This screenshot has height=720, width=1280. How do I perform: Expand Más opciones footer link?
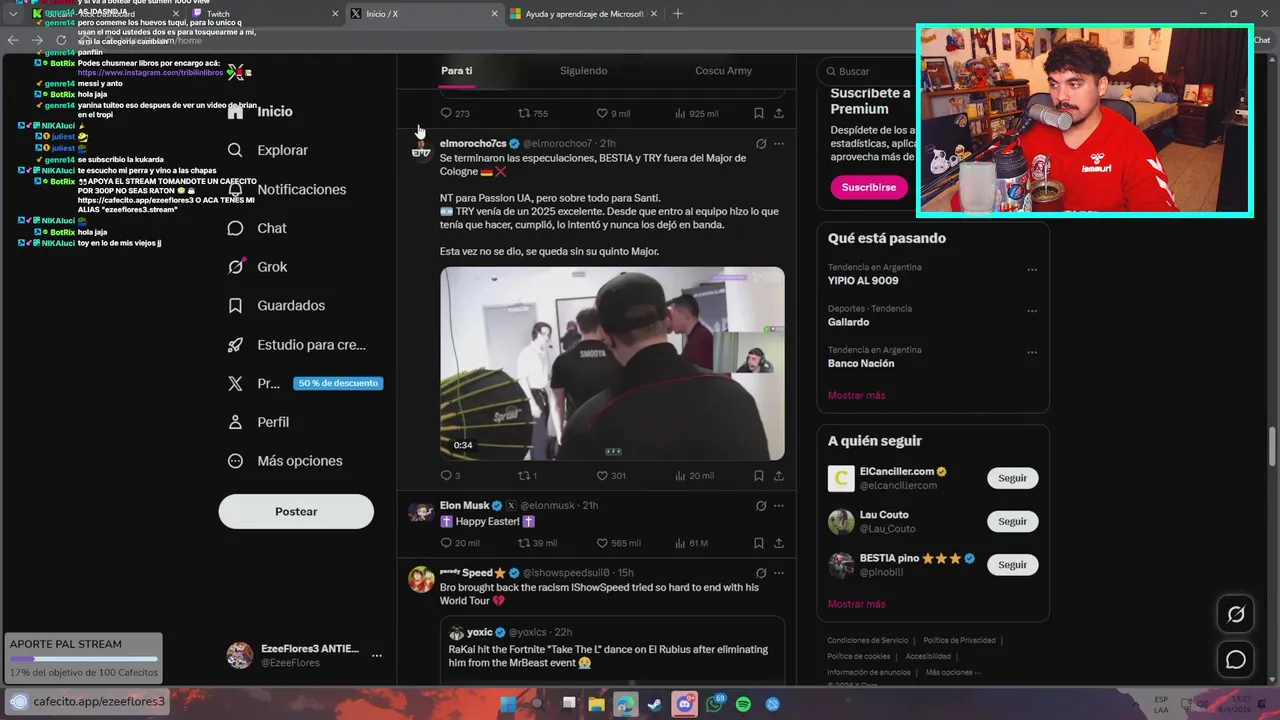pyautogui.click(x=953, y=672)
